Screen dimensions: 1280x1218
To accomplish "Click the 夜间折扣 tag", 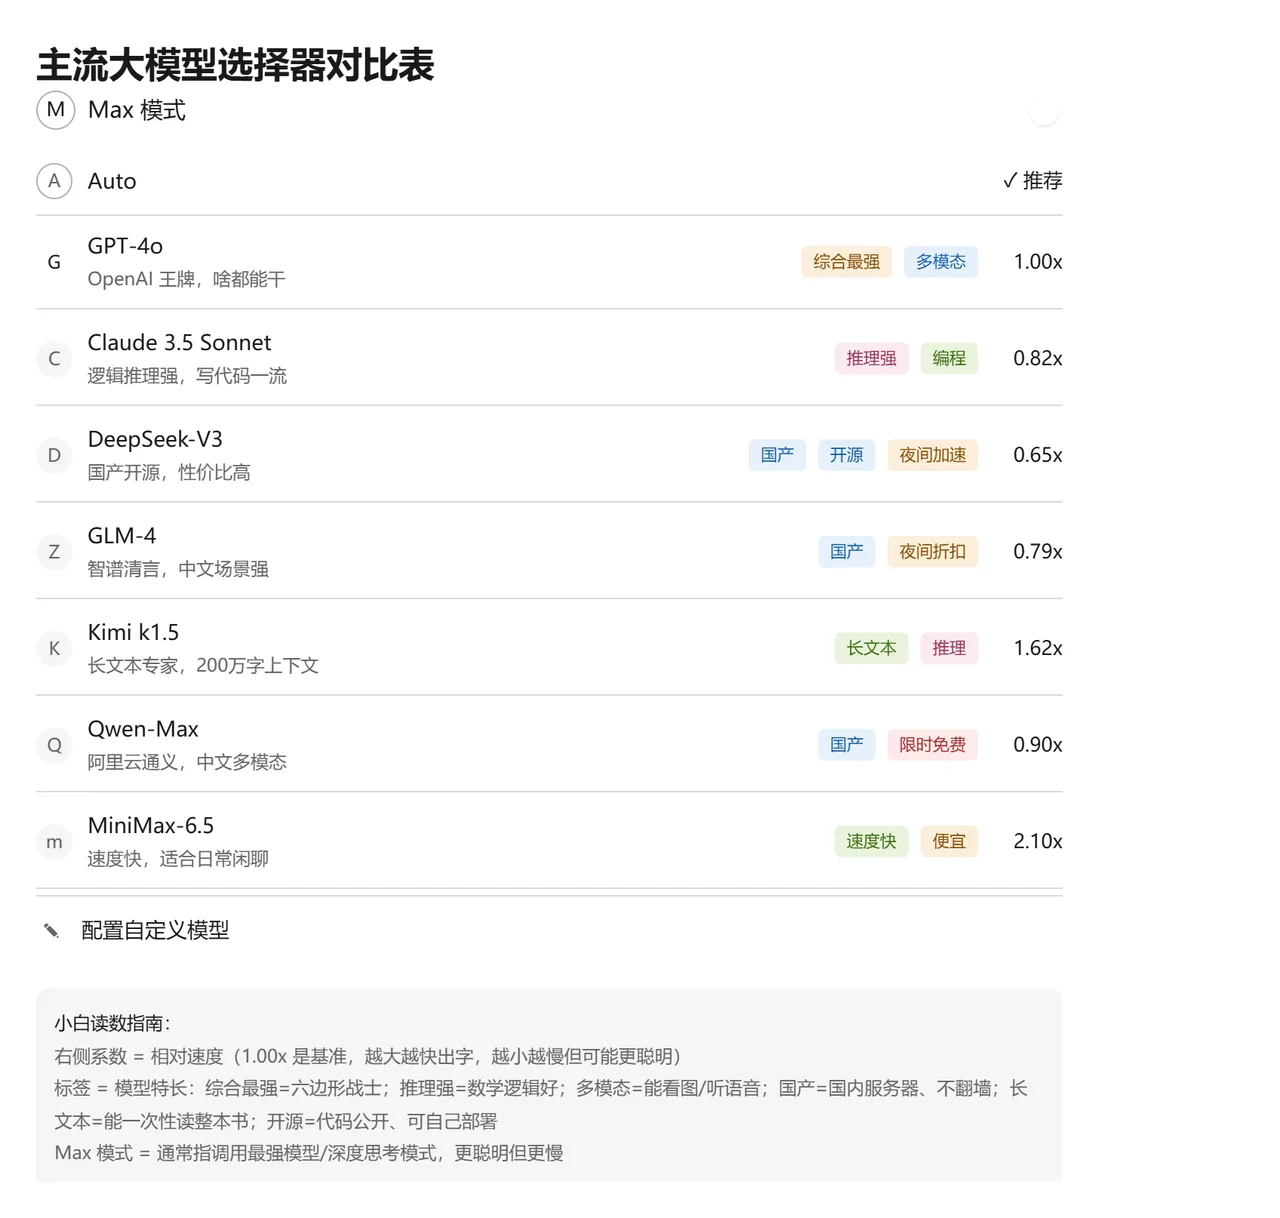I will 932,552.
